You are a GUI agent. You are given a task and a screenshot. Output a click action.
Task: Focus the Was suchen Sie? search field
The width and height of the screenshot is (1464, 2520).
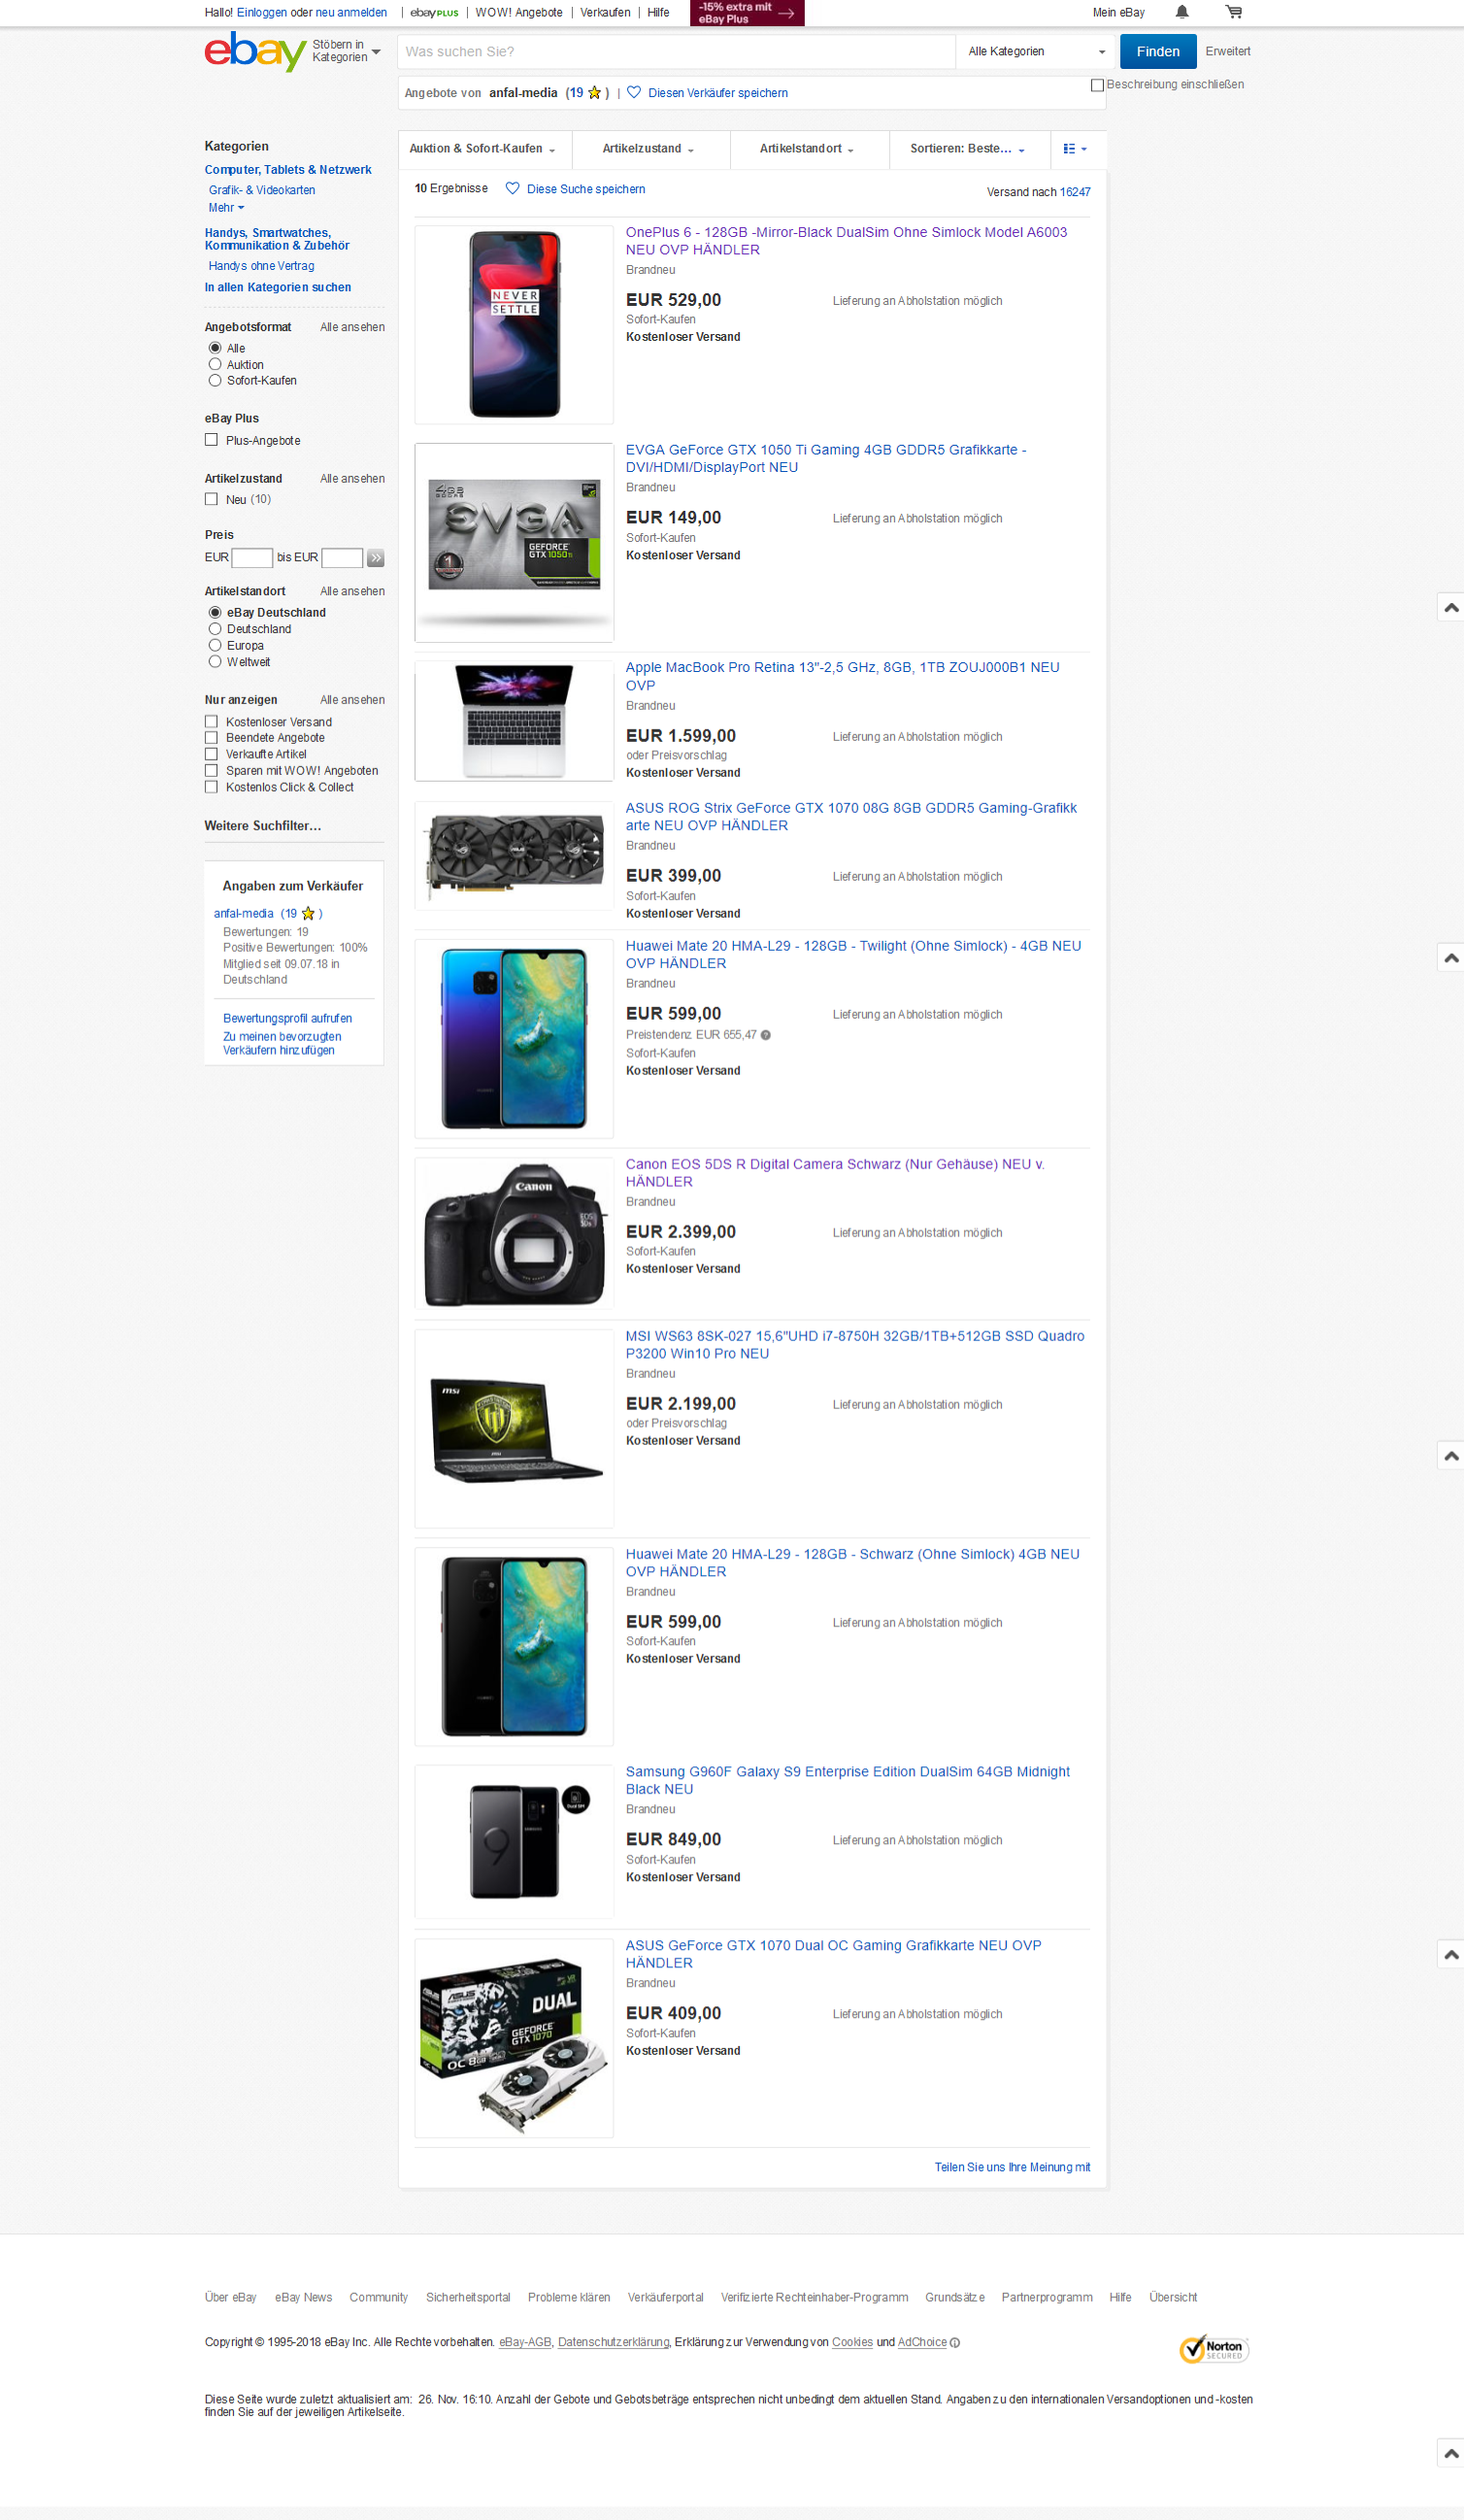coord(676,51)
